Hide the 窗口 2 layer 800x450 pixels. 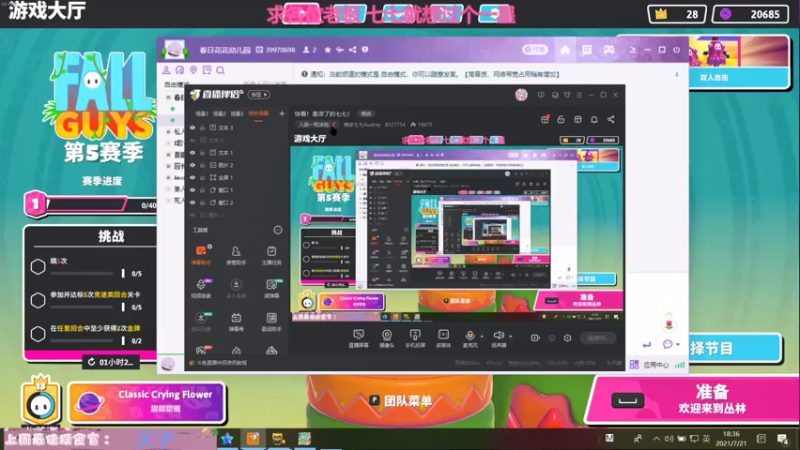tap(192, 203)
